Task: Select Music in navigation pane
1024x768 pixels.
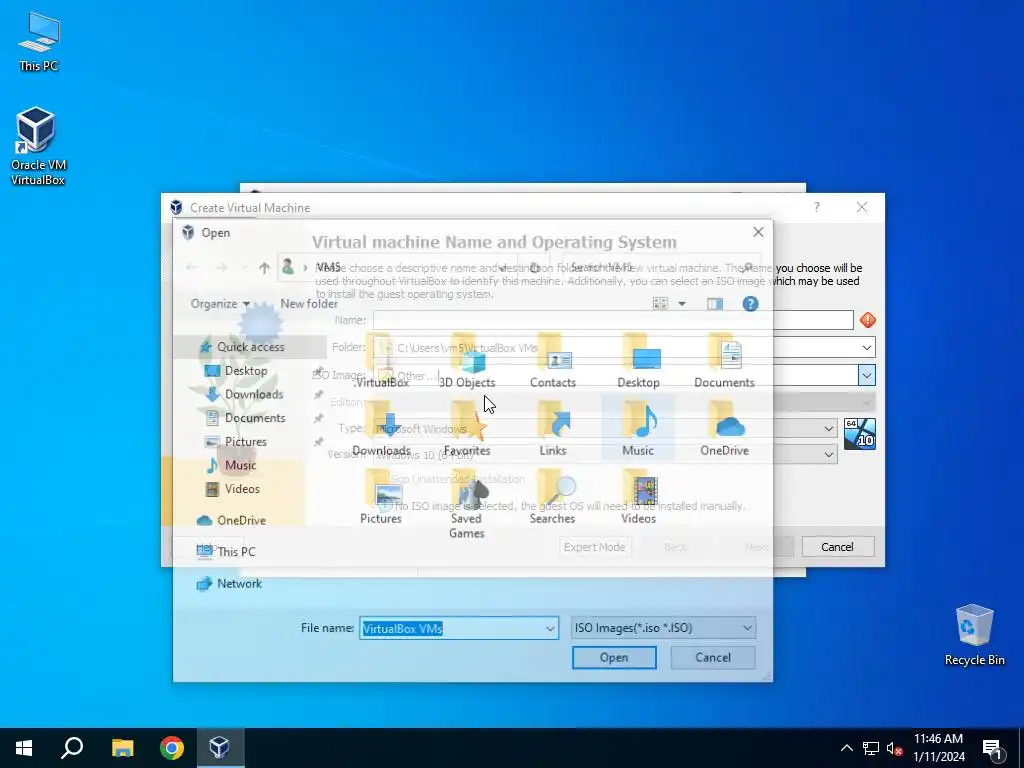Action: [x=240, y=465]
